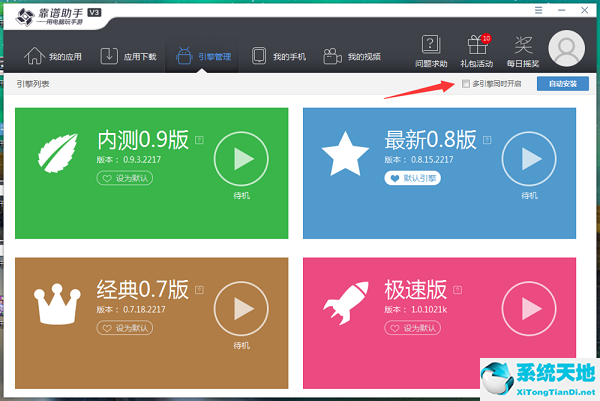Open the 我的应用 home tab
The image size is (600, 401).
[53, 56]
